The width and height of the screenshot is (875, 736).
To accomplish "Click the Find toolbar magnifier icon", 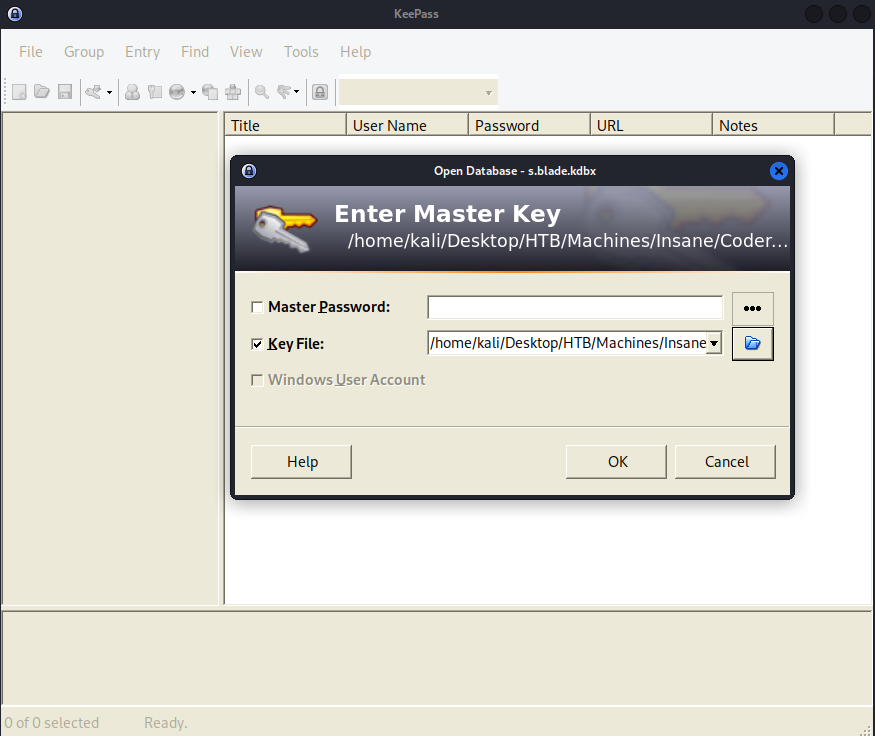I will (x=261, y=91).
